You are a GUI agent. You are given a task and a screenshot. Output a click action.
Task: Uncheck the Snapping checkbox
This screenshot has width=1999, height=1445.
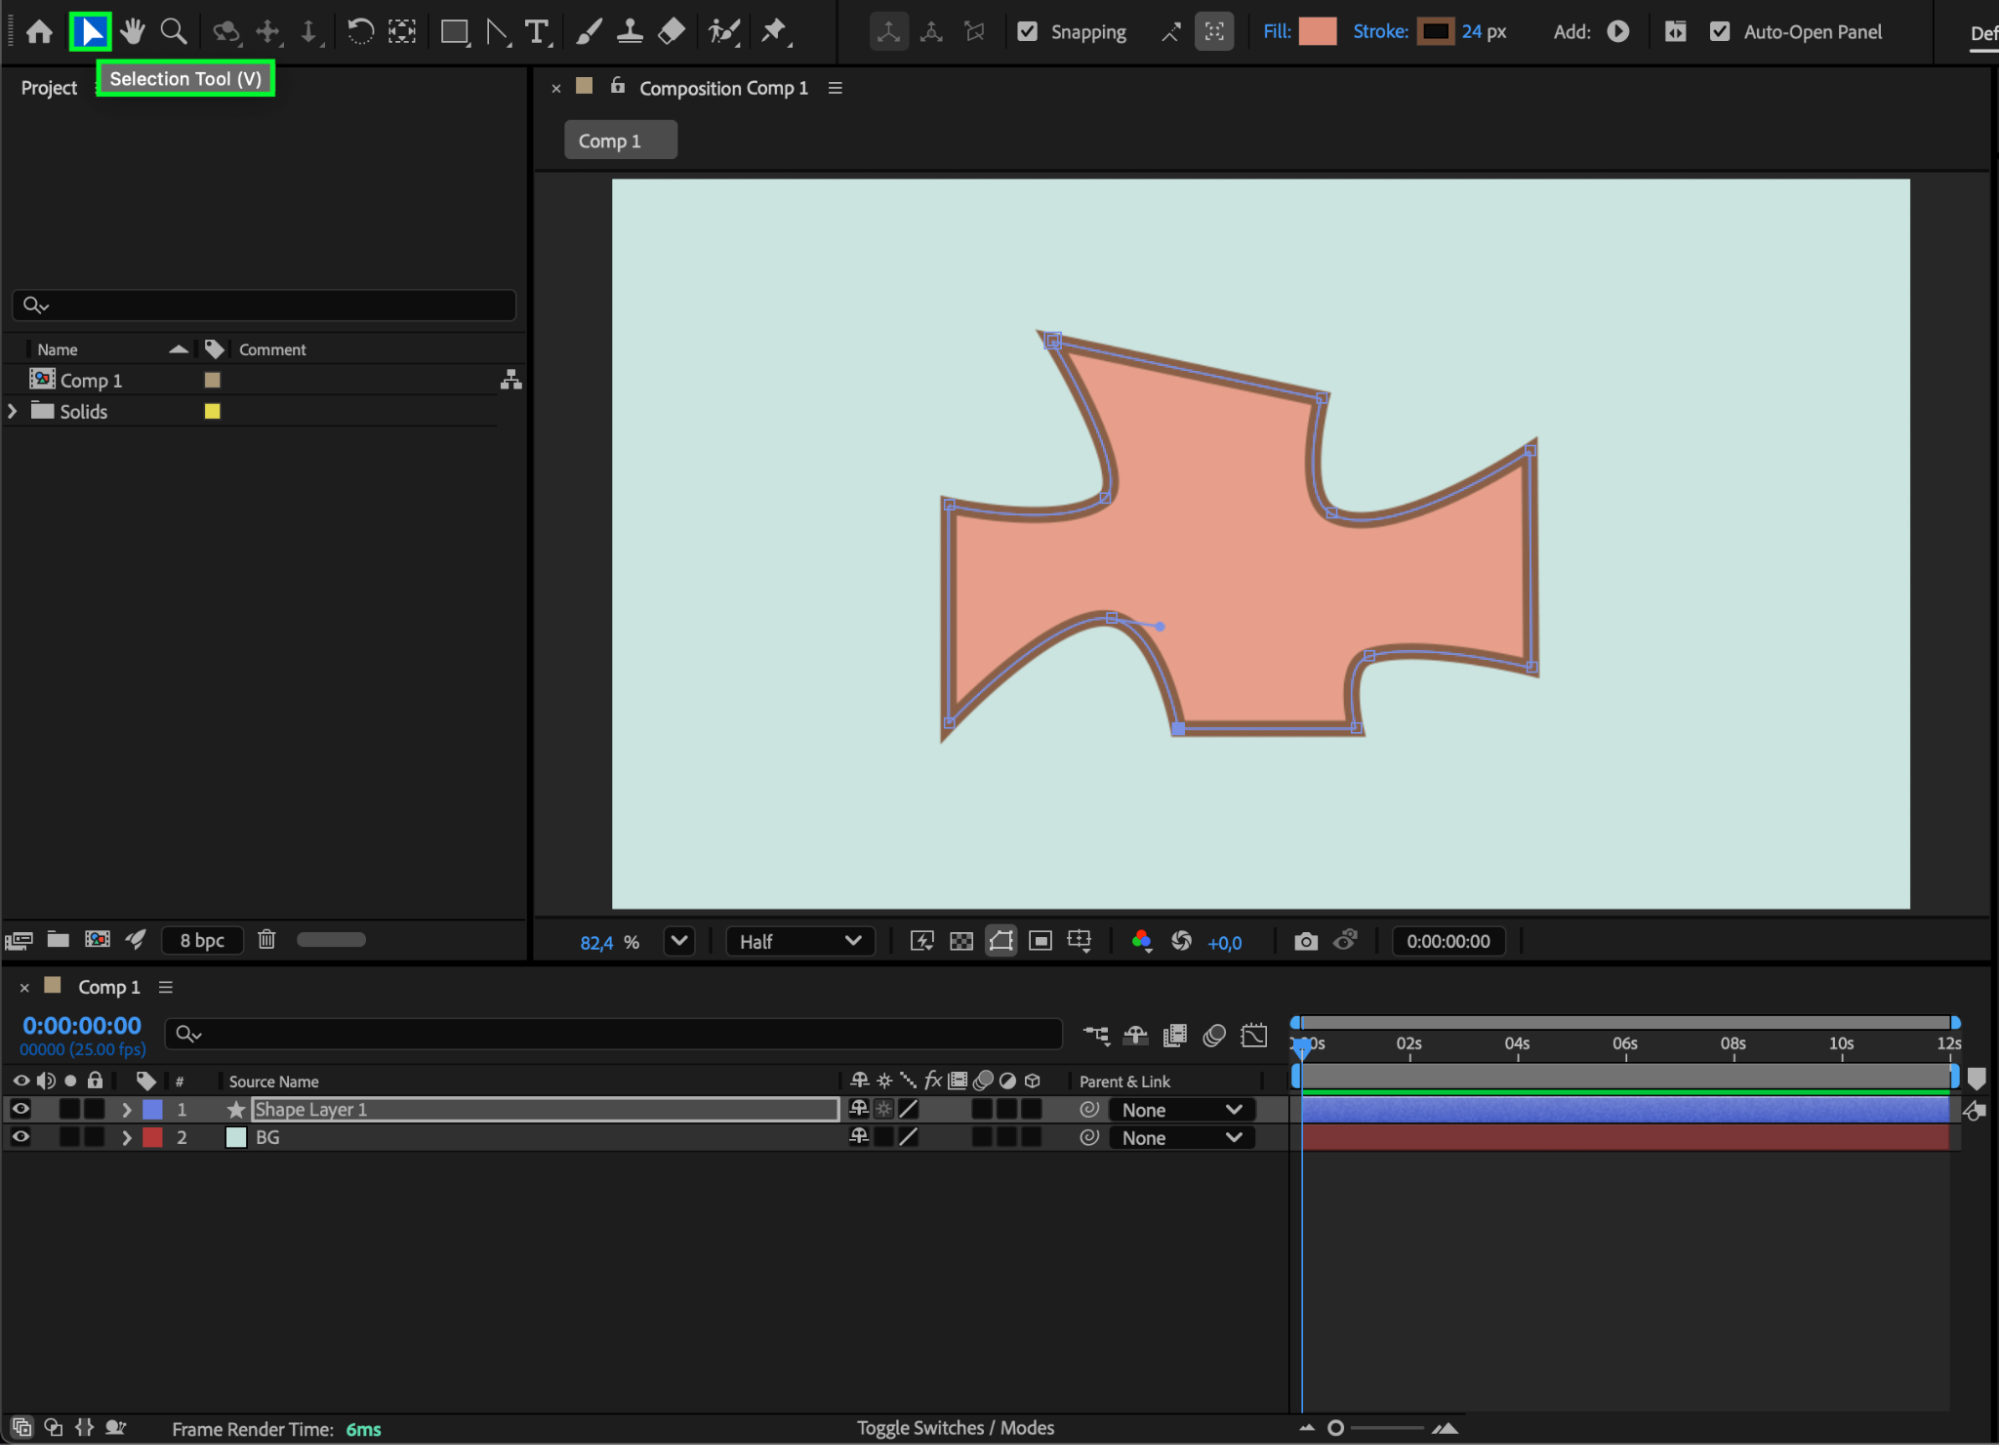pos(1027,32)
